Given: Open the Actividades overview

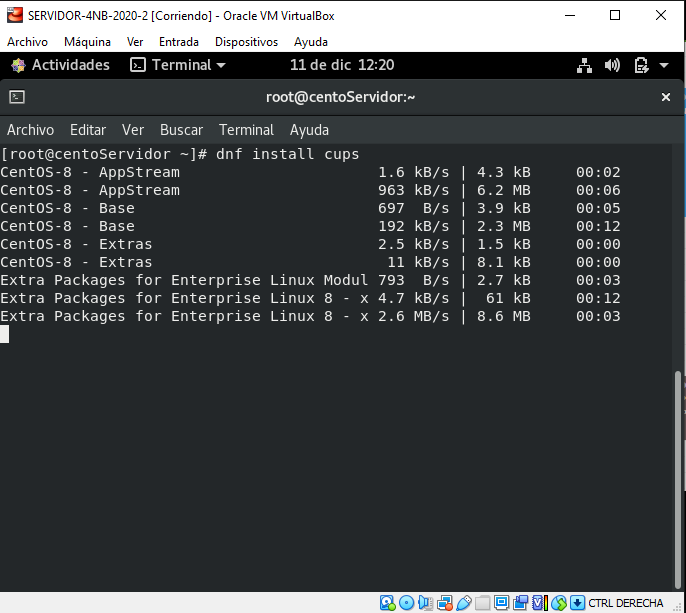Looking at the screenshot, I should 70,65.
